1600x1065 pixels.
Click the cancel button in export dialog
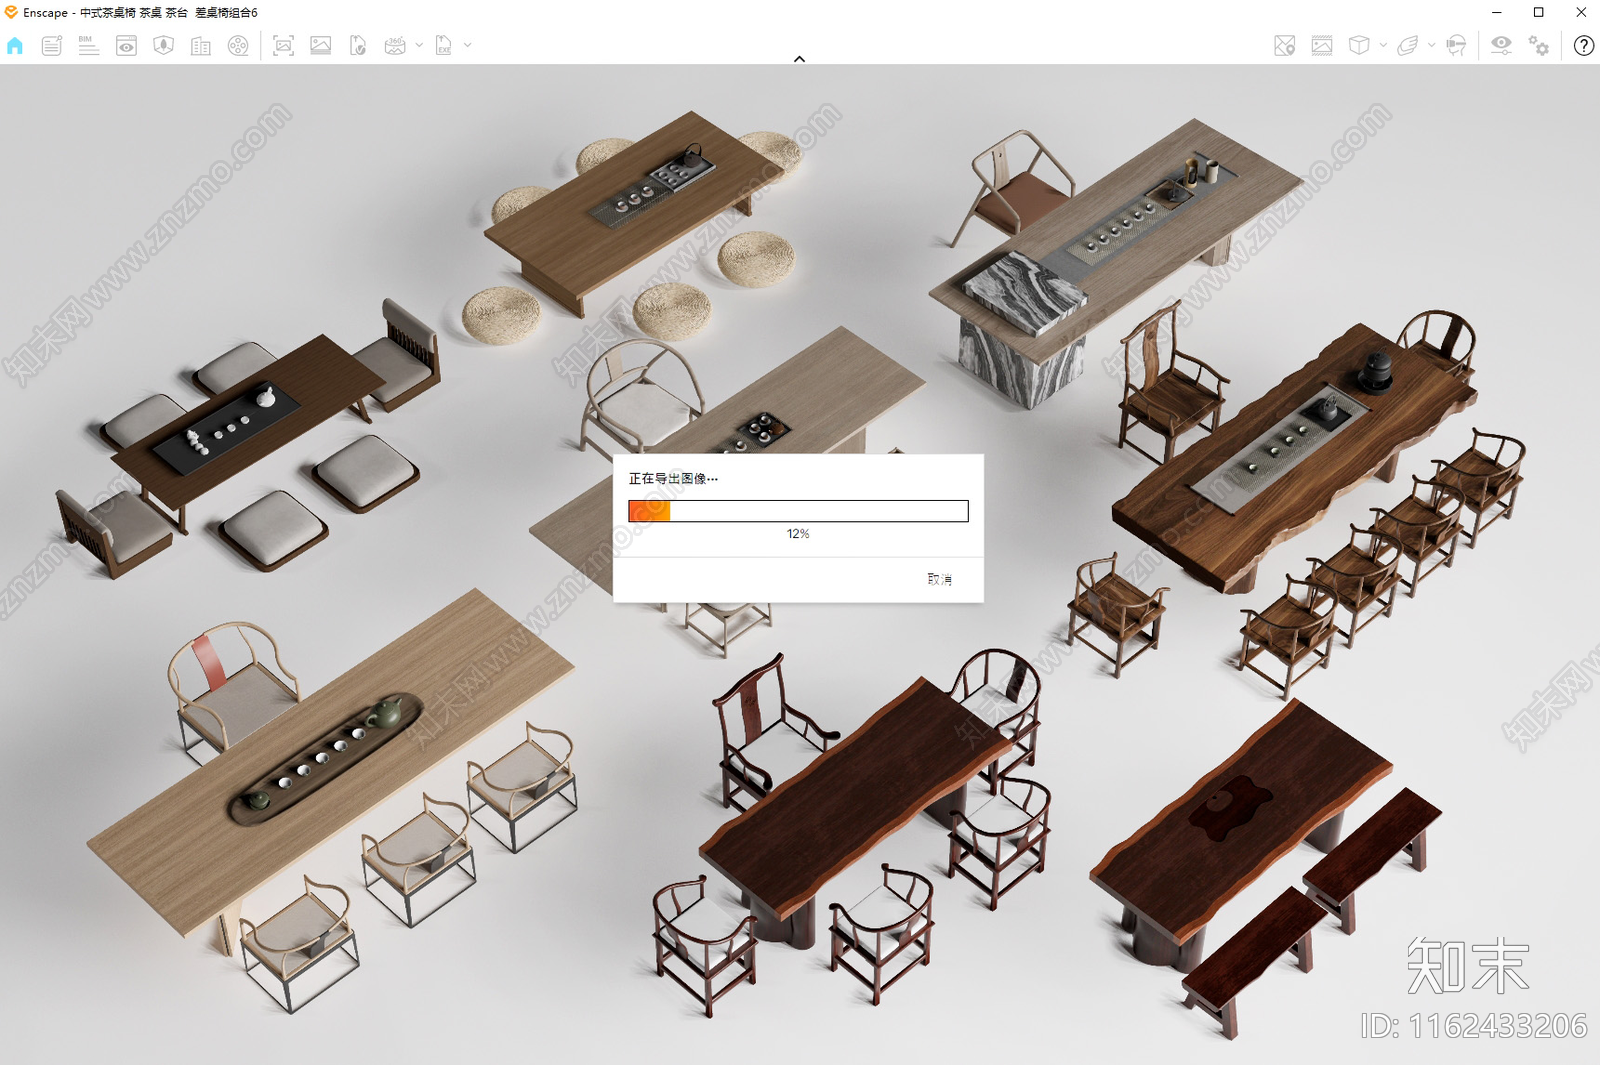[940, 579]
